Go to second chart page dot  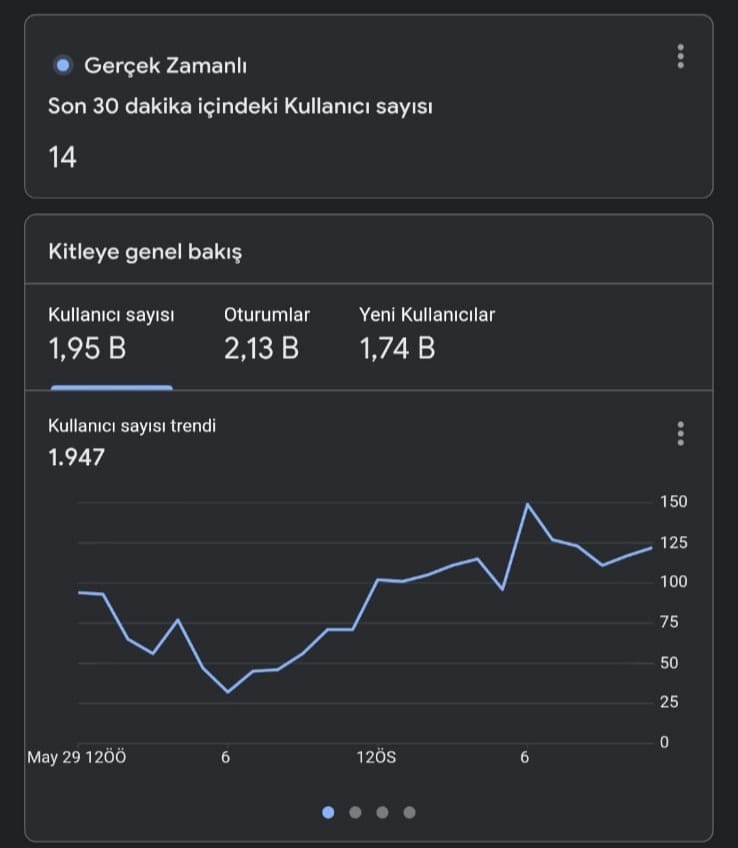pyautogui.click(x=355, y=812)
